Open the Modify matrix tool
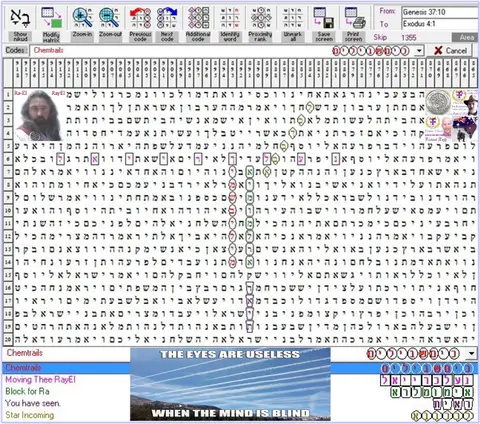480x424 pixels. (51, 18)
